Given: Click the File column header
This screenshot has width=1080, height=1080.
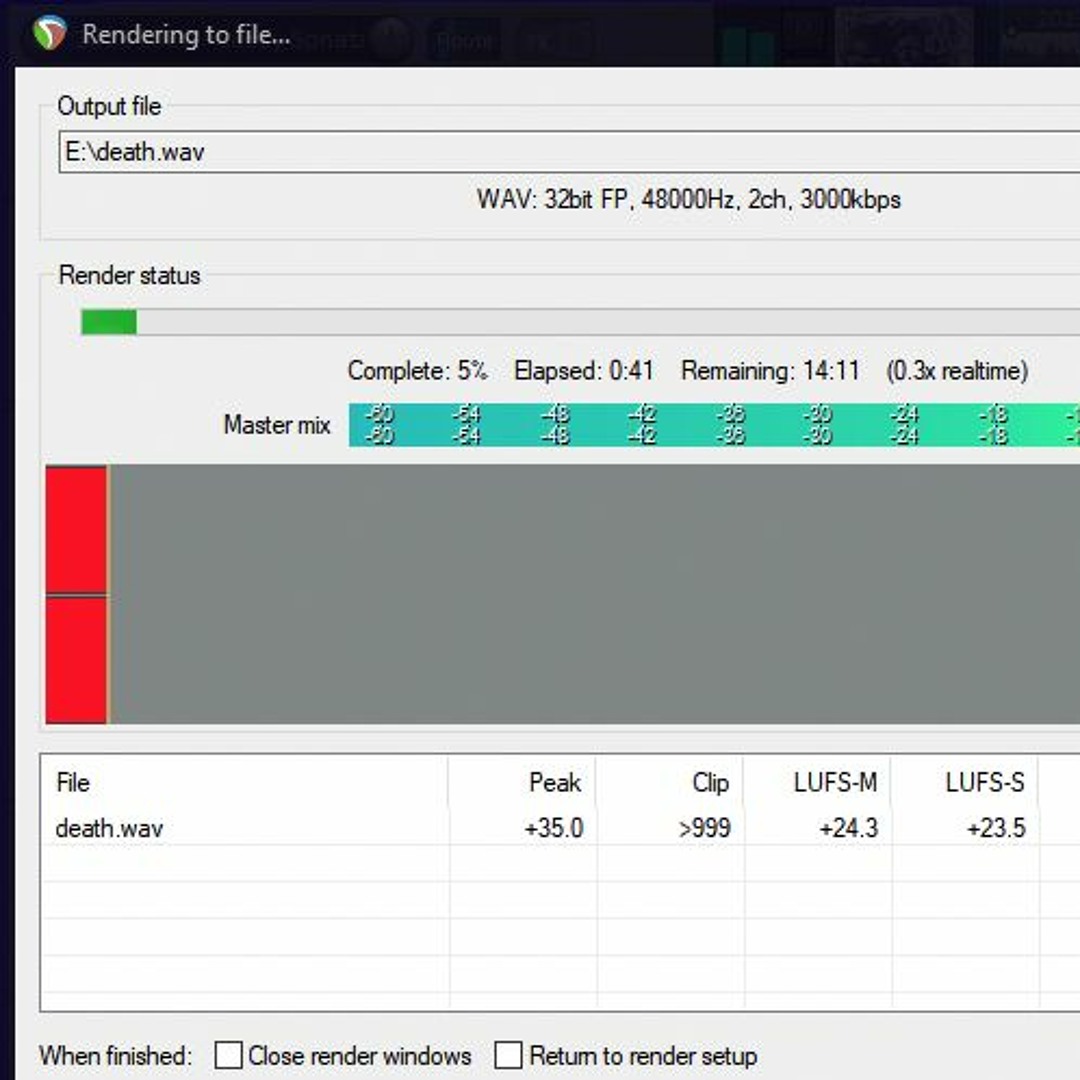Looking at the screenshot, I should tap(73, 783).
